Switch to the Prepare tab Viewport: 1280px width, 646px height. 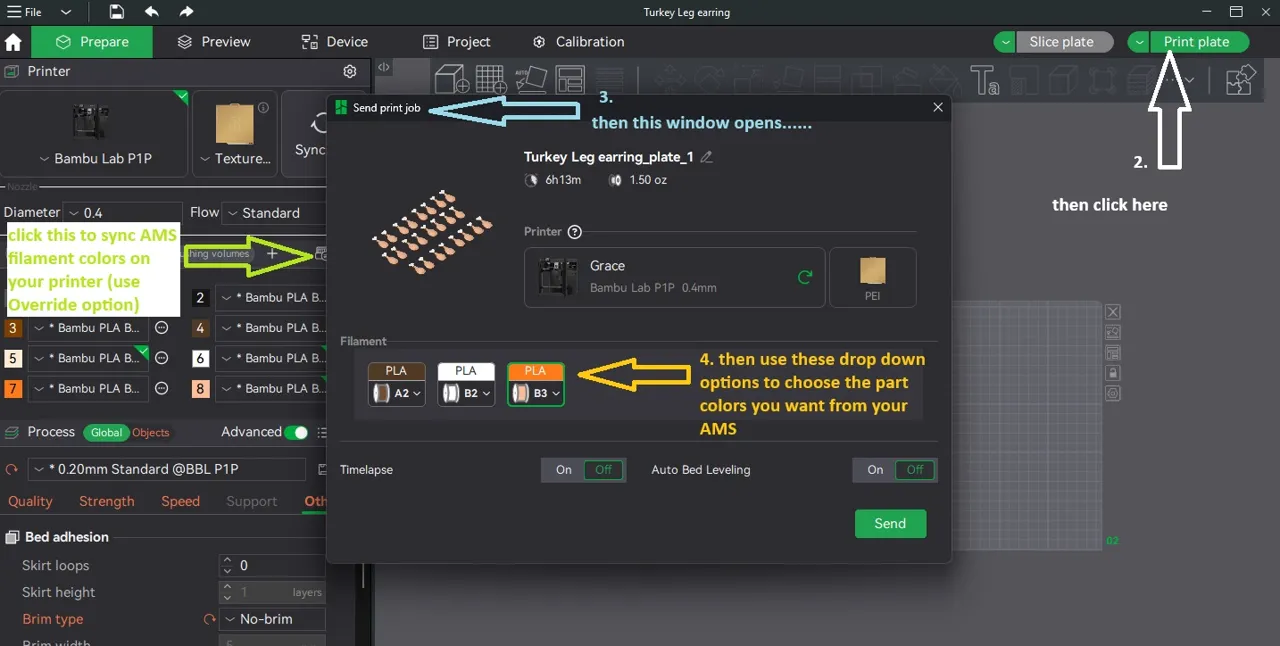(x=92, y=42)
